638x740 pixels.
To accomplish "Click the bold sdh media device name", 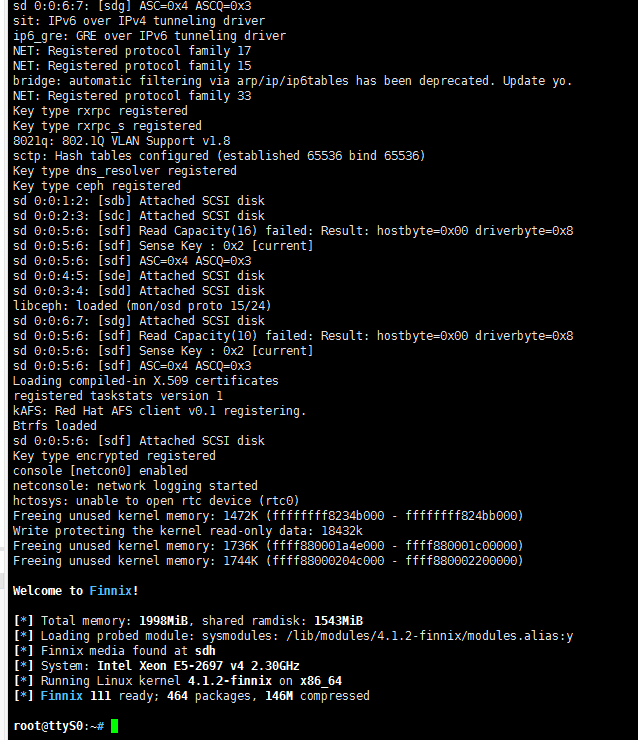I will 205,651.
